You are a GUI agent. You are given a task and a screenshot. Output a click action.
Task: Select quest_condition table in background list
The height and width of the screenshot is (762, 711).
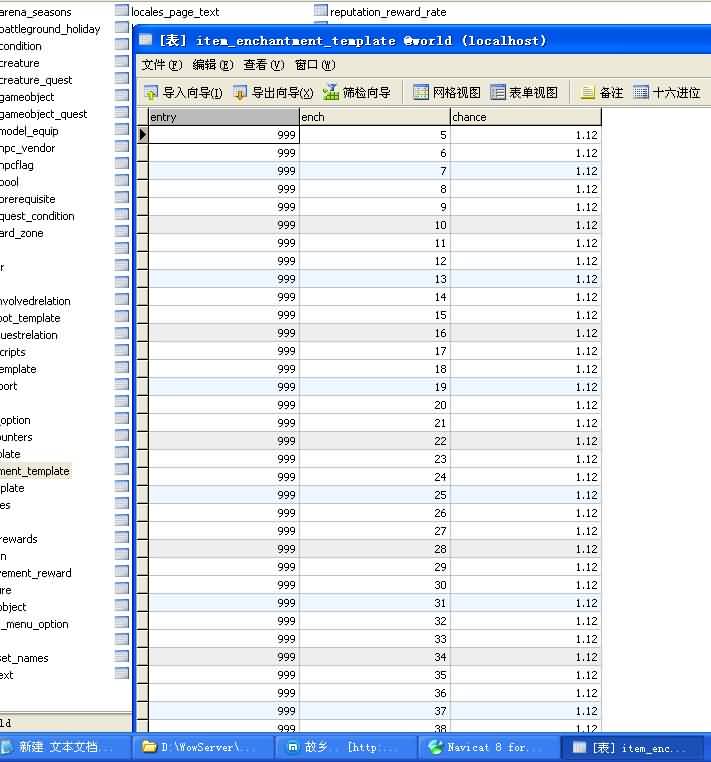37,216
